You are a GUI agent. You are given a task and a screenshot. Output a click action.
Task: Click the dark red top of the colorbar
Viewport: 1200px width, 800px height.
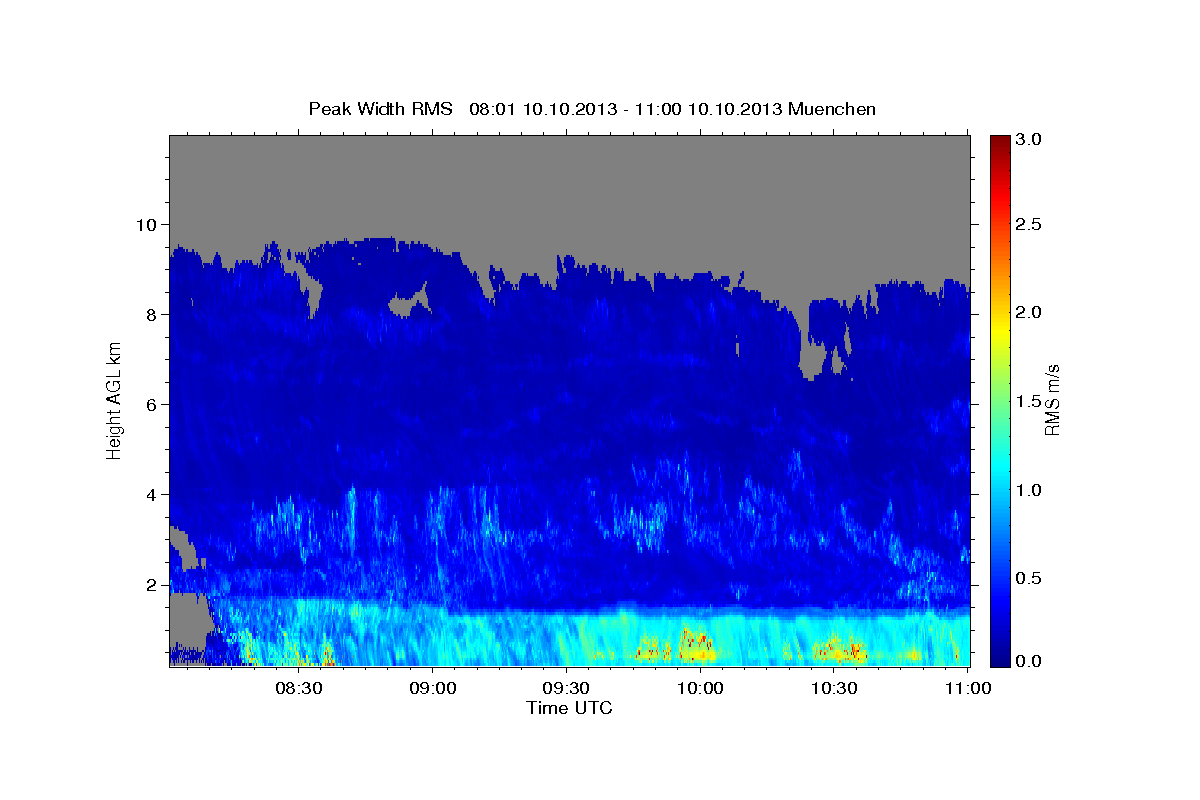[999, 145]
